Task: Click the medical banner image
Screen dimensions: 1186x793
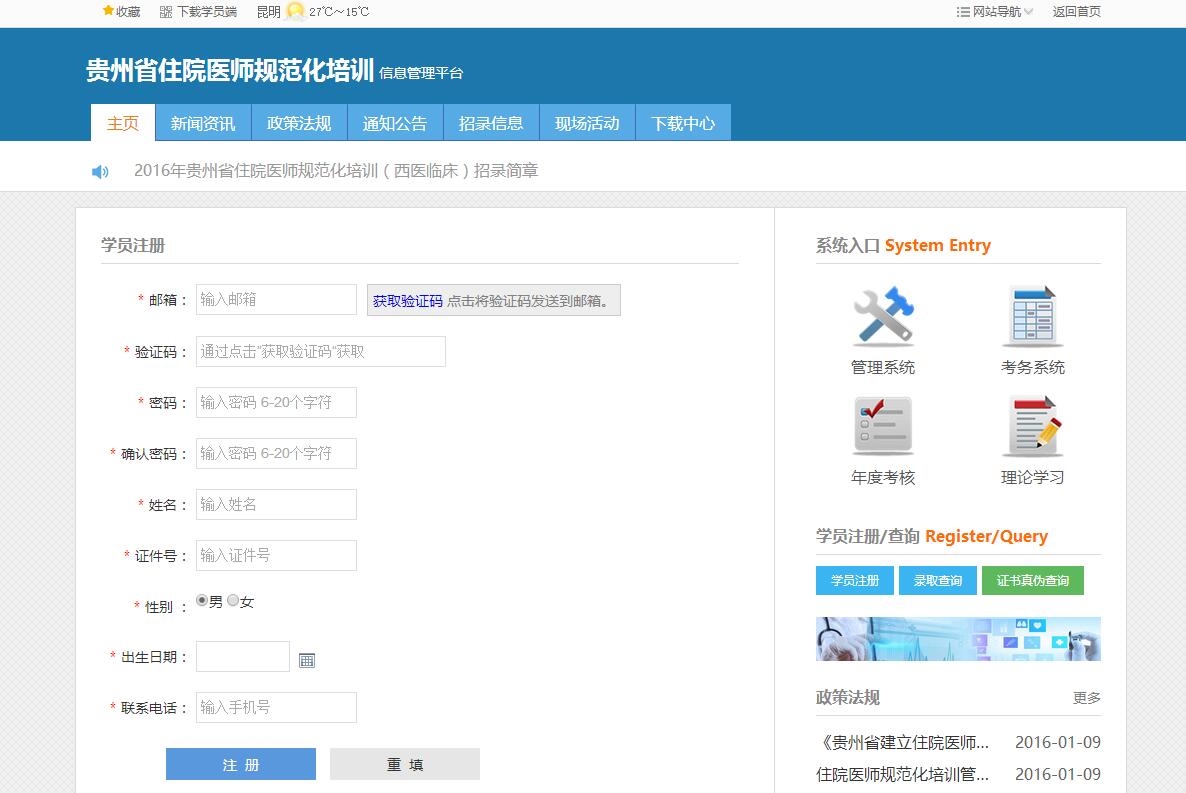Action: pos(958,639)
